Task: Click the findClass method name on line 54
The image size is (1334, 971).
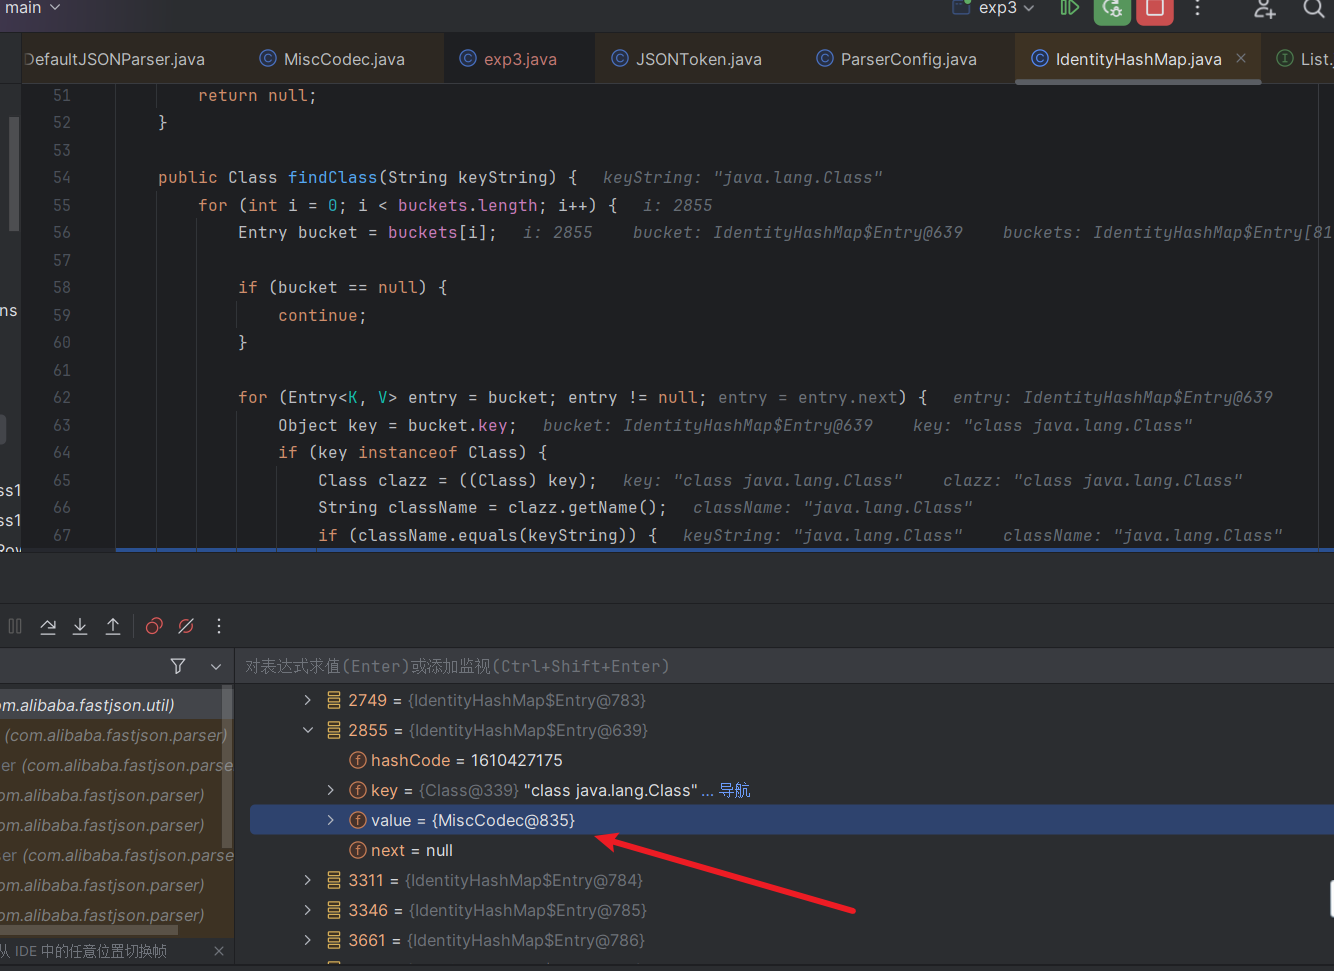Action: (x=333, y=177)
